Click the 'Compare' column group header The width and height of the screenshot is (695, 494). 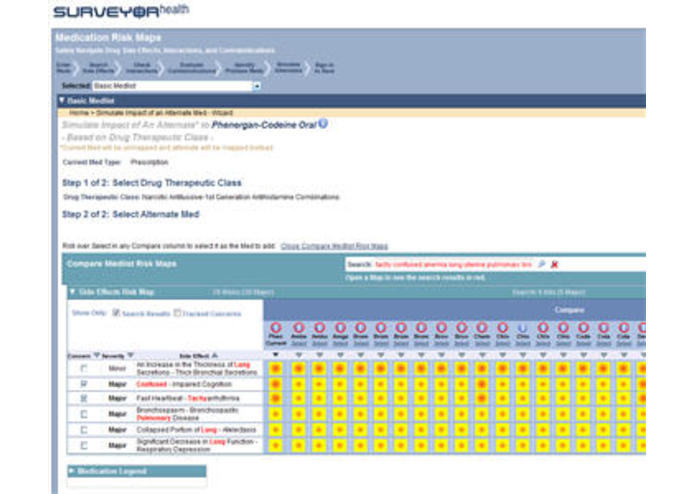(570, 310)
